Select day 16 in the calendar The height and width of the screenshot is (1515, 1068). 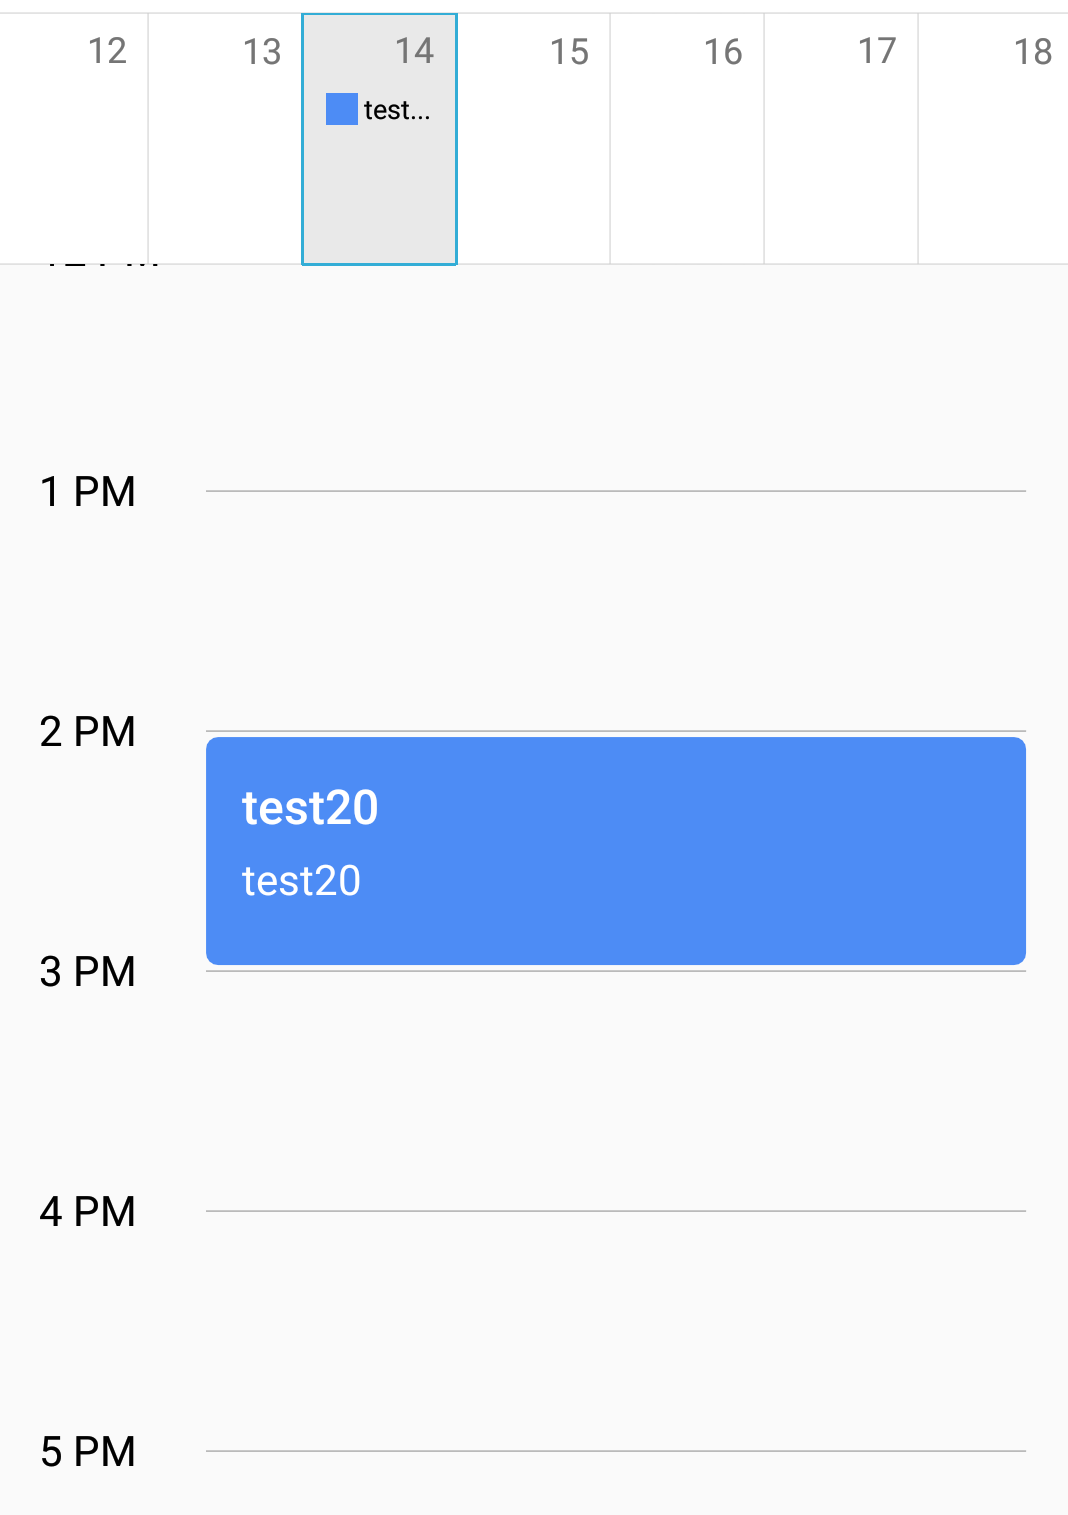pos(688,139)
